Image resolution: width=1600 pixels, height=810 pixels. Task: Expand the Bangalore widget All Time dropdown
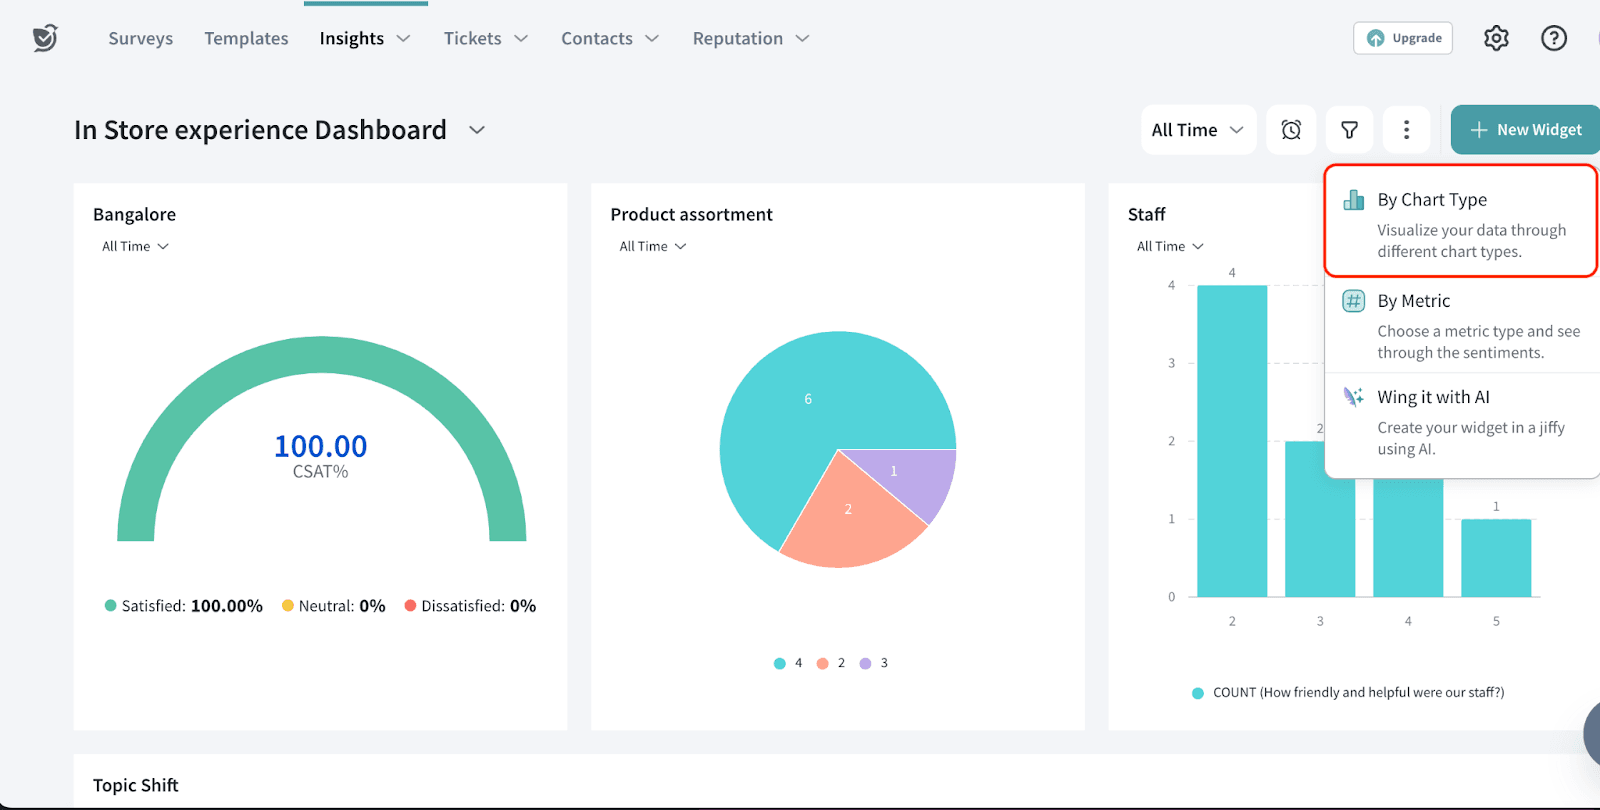click(x=135, y=246)
